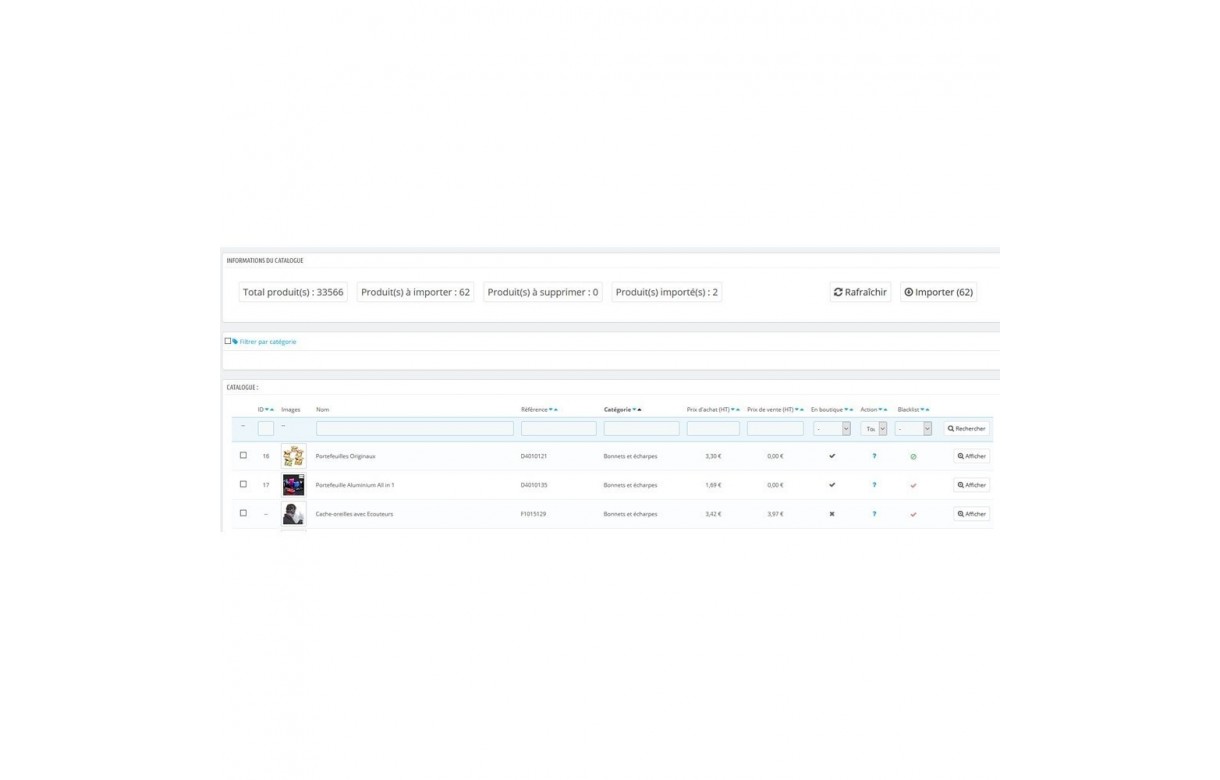Click the magnifier icon on Rechercher button

[951, 428]
